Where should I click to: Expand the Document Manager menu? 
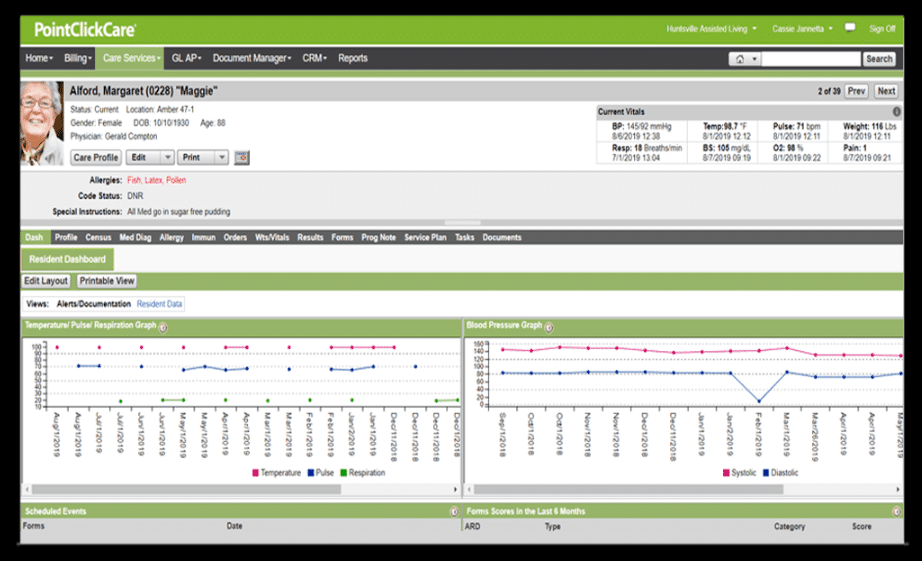(252, 58)
